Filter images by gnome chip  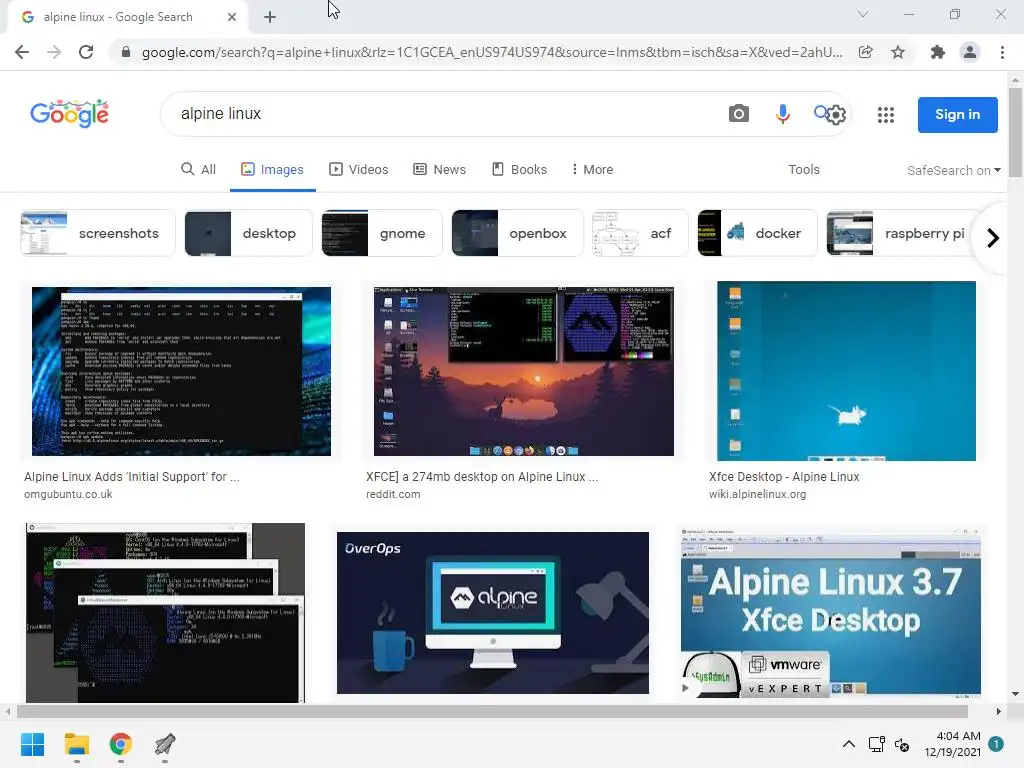pyautogui.click(x=382, y=233)
